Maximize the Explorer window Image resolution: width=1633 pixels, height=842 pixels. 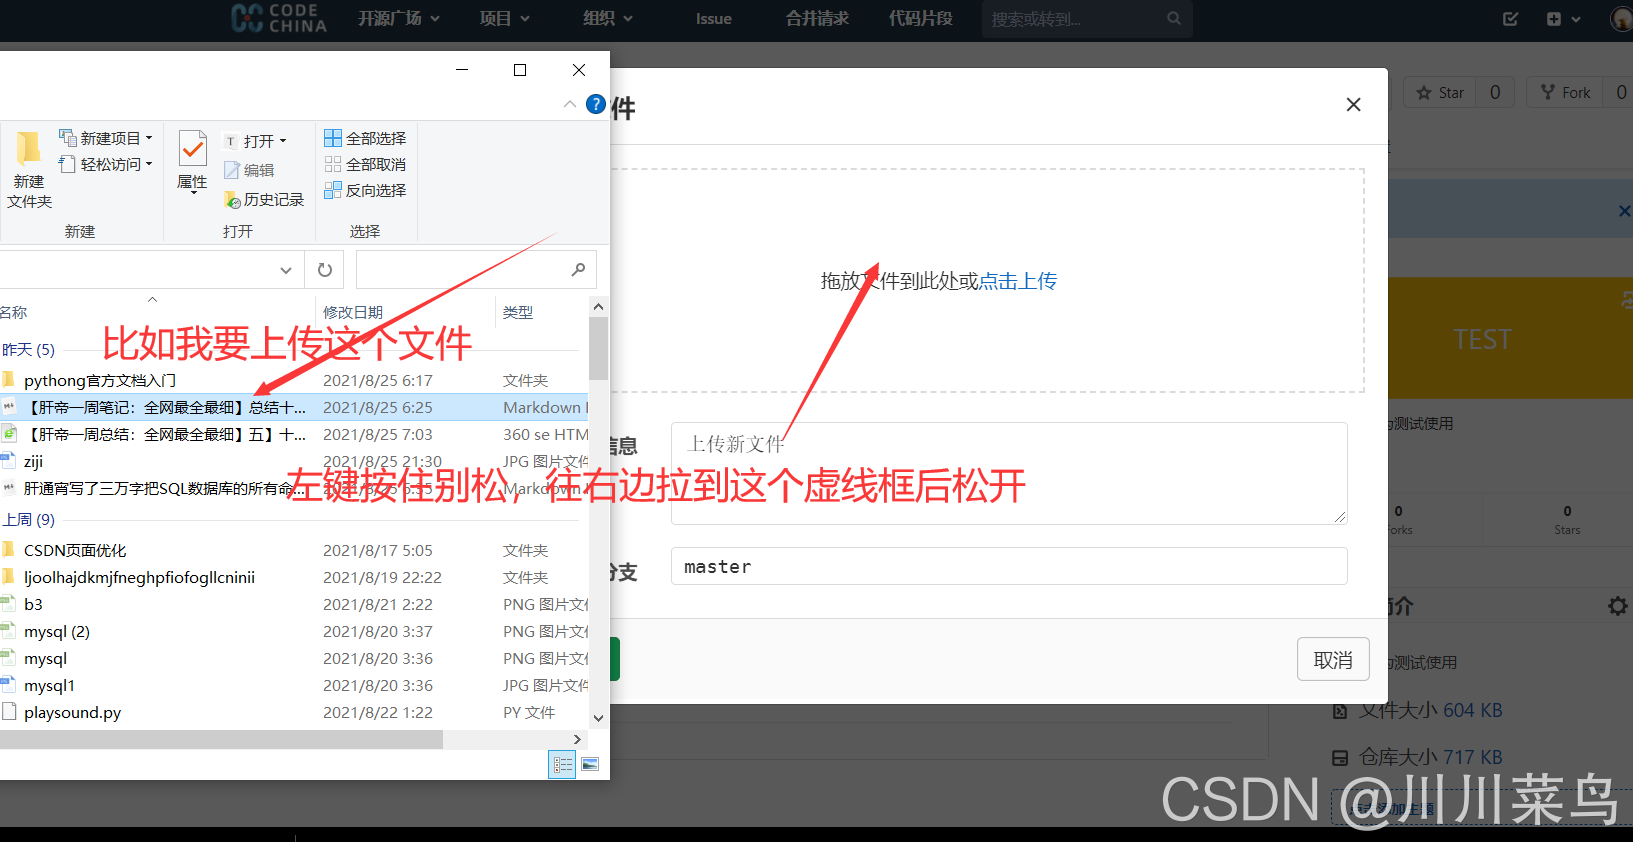[x=520, y=70]
